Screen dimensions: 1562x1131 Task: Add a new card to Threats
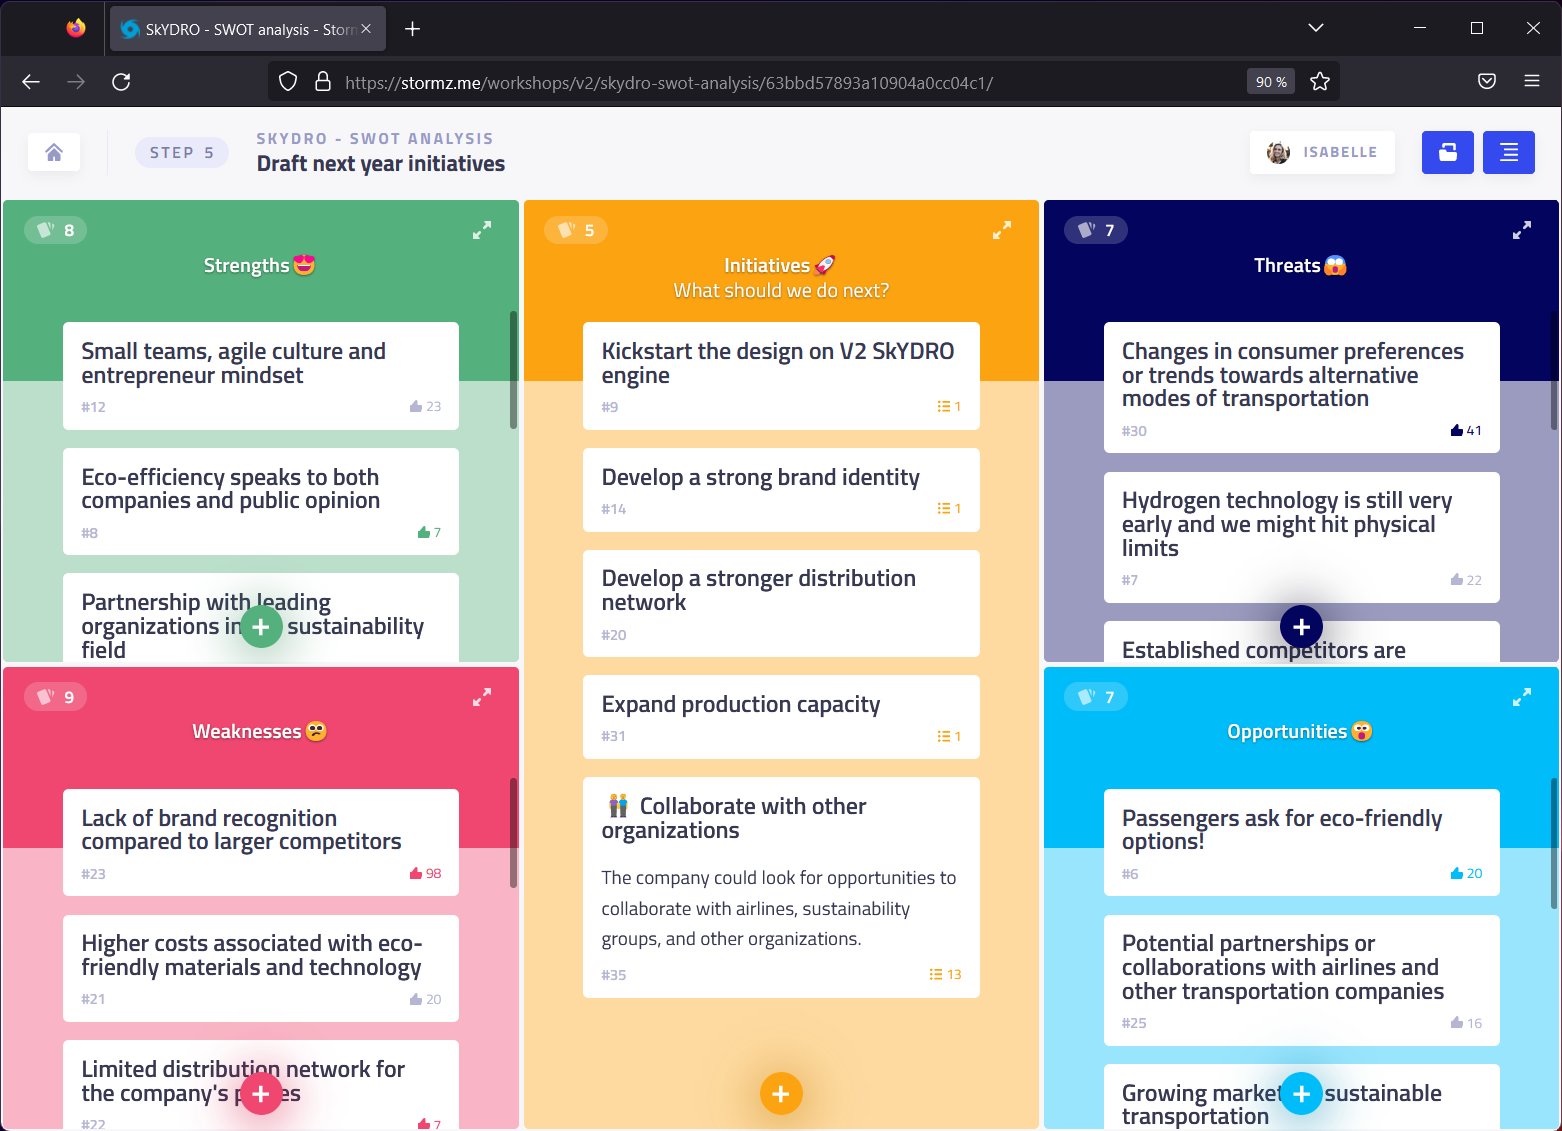click(x=1301, y=627)
